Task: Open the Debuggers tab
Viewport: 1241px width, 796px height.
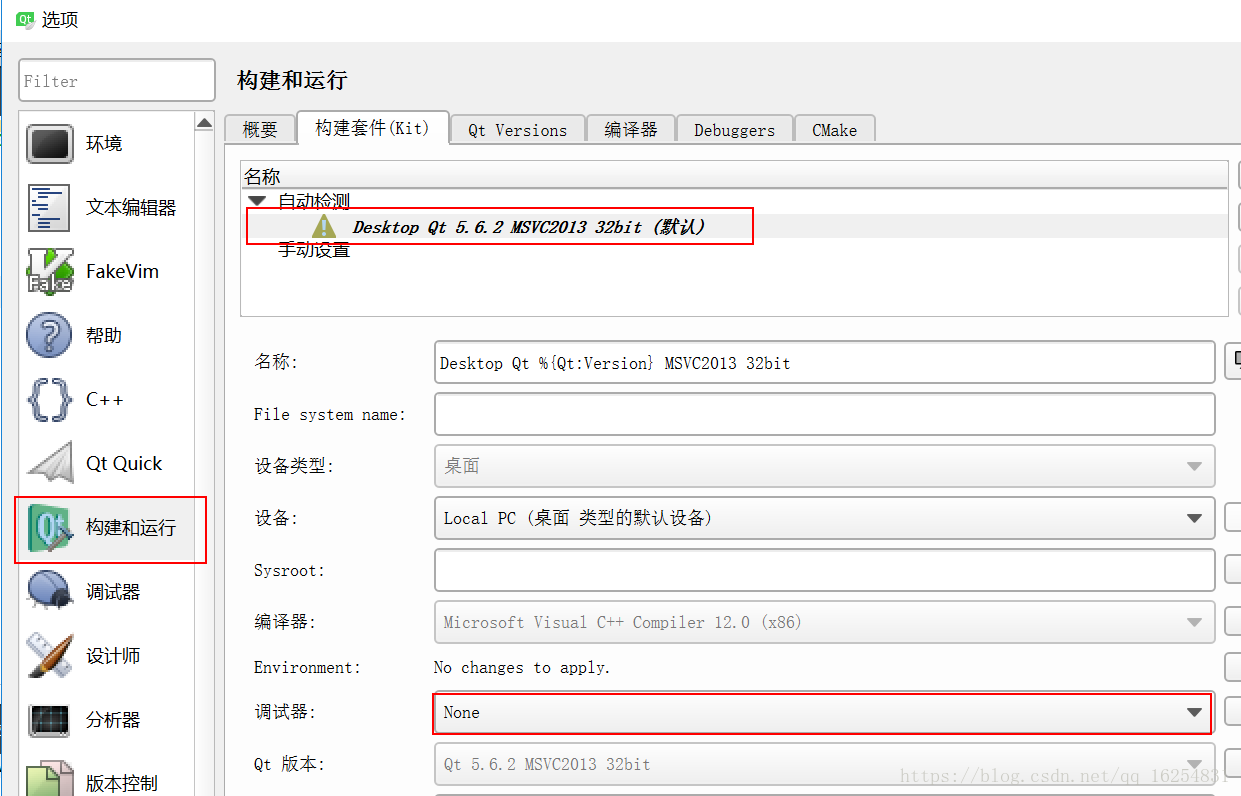Action: 734,130
